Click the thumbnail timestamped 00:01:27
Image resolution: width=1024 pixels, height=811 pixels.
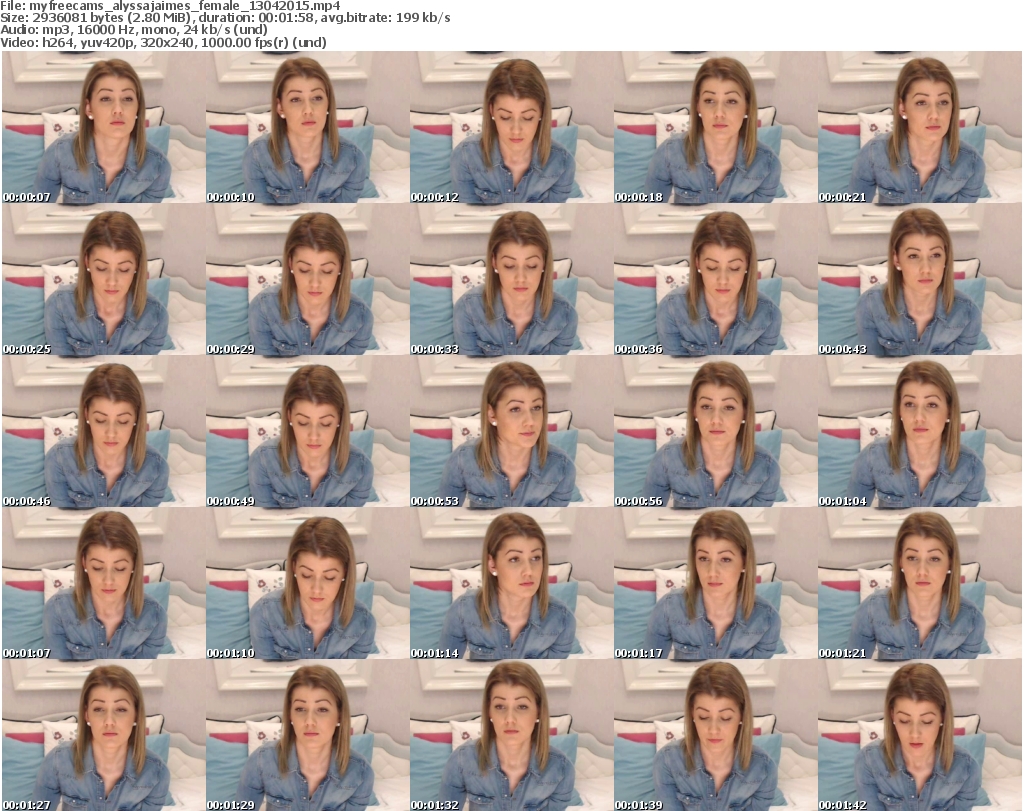(103, 736)
